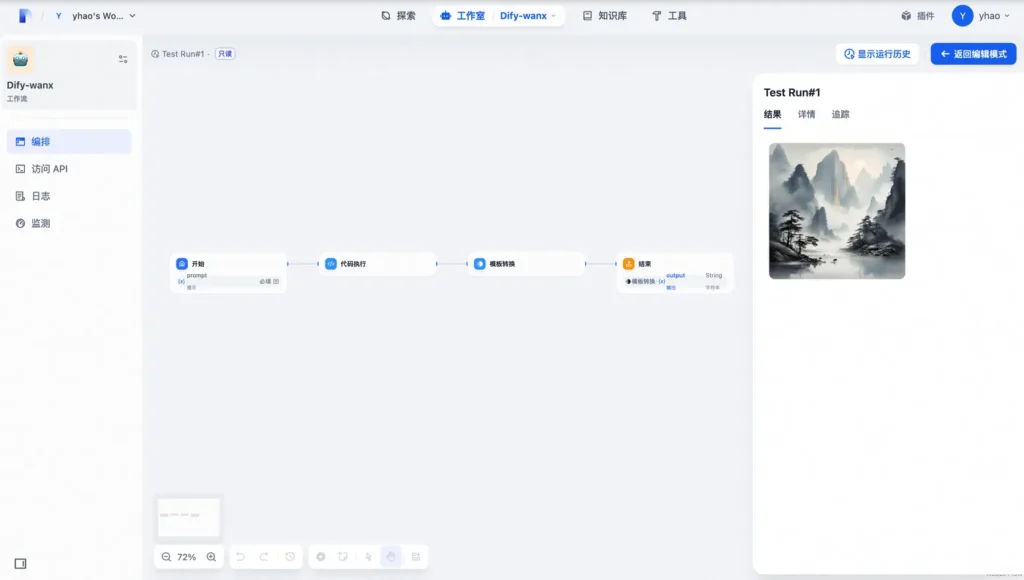Activate the hand pan mode tool
The image size is (1024, 580).
pyautogui.click(x=391, y=557)
